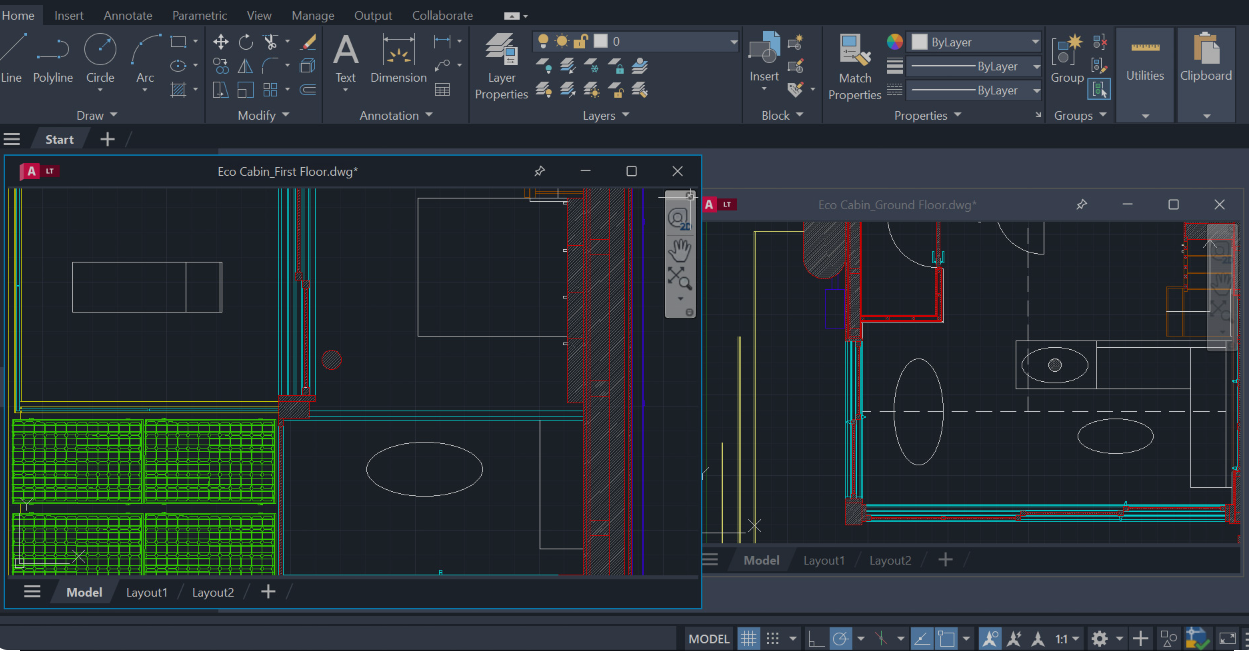
Task: Click MODEL space button in status bar
Action: (x=710, y=638)
